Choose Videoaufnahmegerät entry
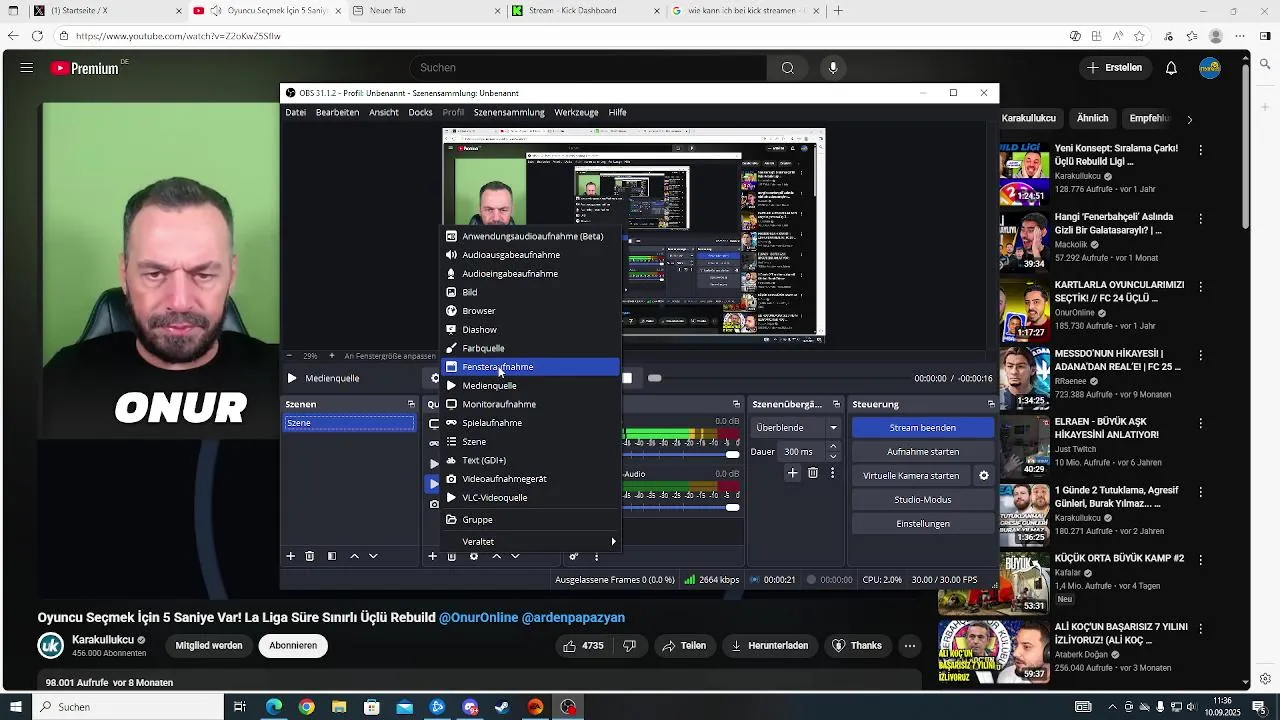This screenshot has height=720, width=1280. [x=531, y=479]
